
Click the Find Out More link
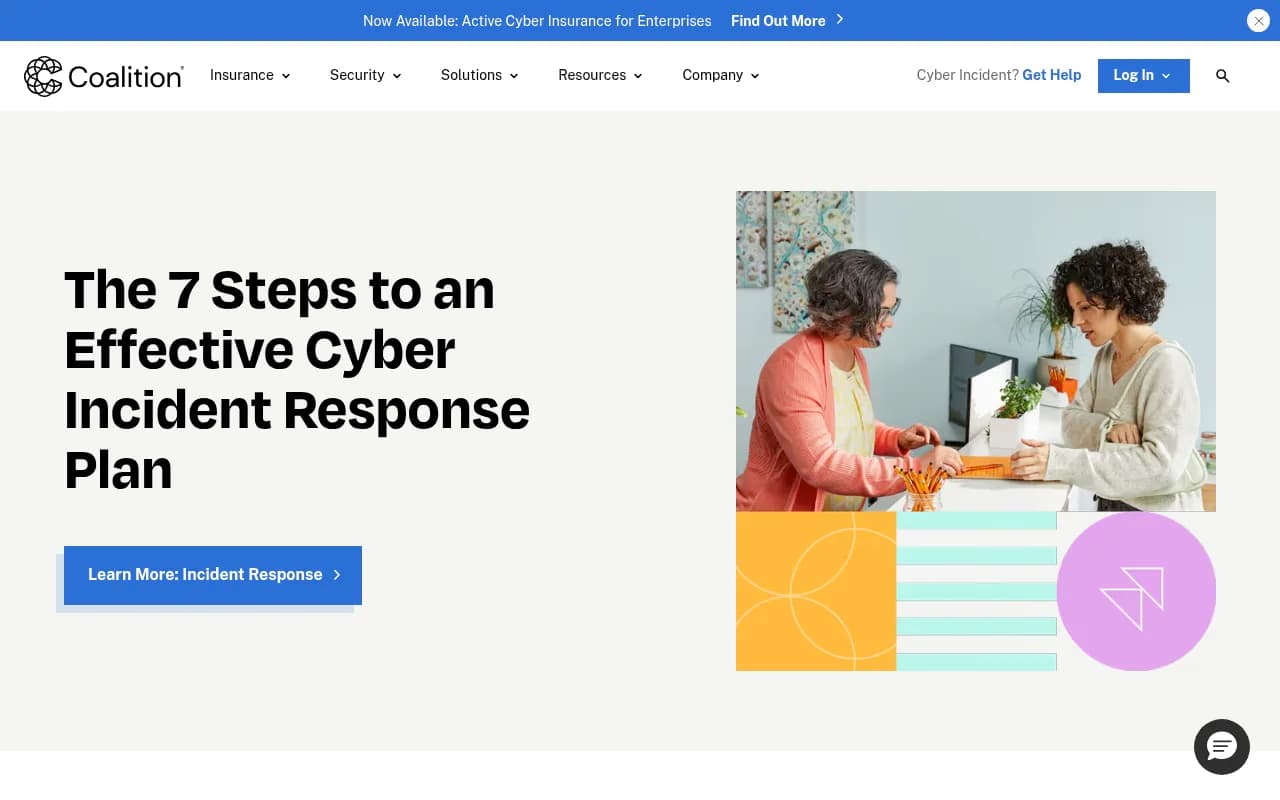pyautogui.click(x=788, y=21)
